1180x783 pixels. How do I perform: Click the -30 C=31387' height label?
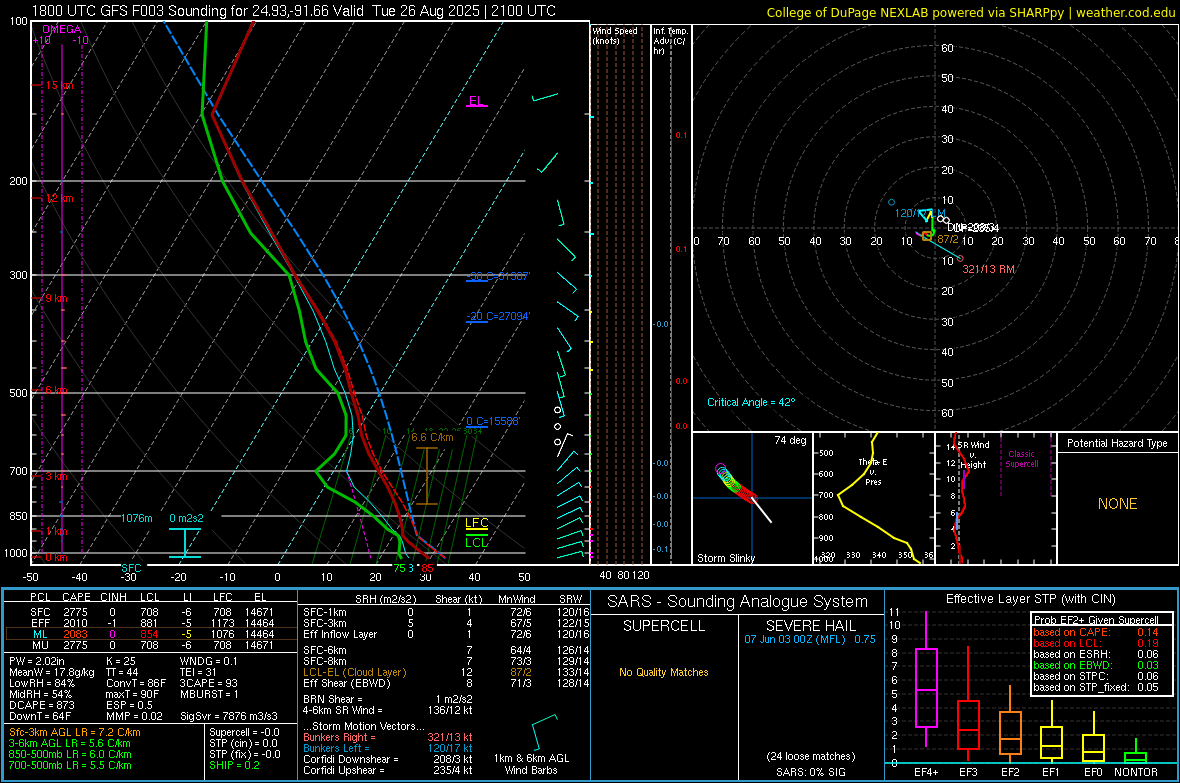click(497, 276)
